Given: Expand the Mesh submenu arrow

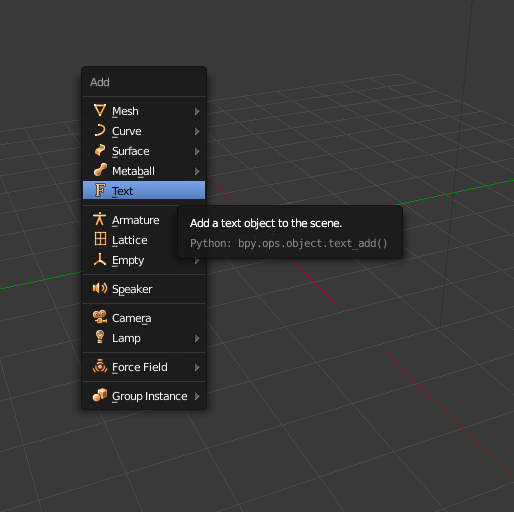Looking at the screenshot, I should point(197,111).
